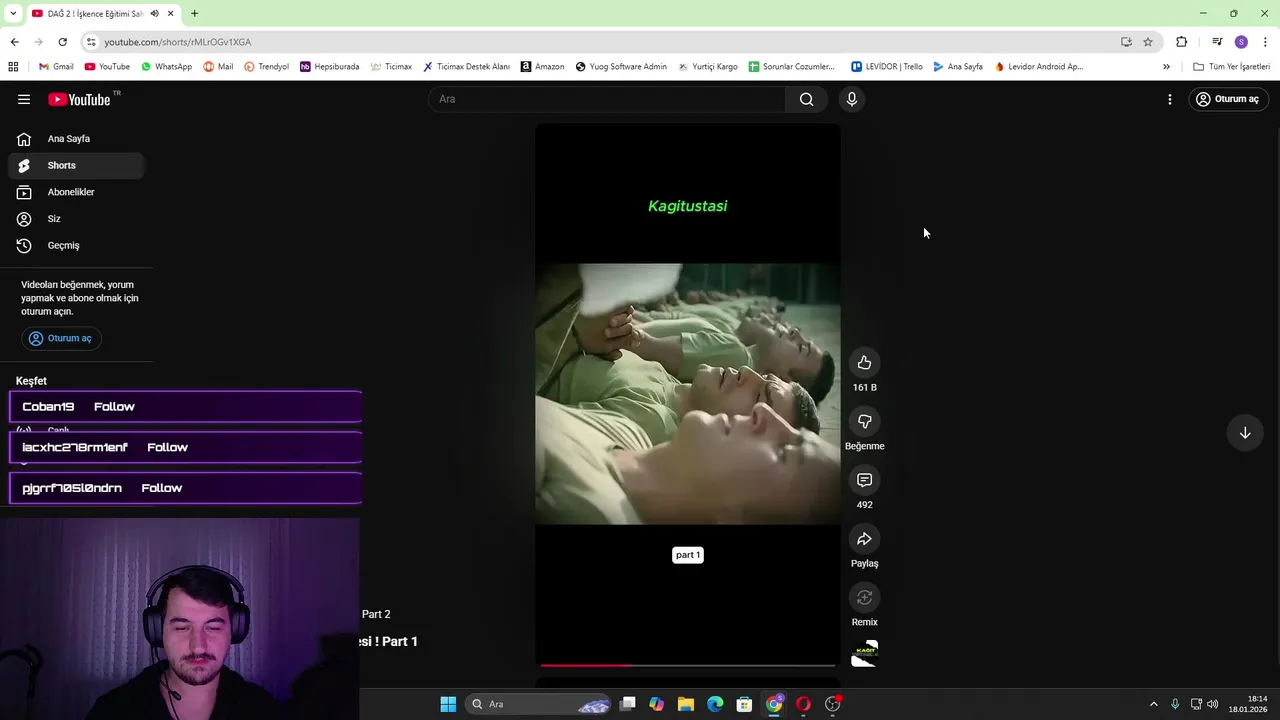The image size is (1280, 720).
Task: Go to YouTube home via logo
Action: click(79, 99)
